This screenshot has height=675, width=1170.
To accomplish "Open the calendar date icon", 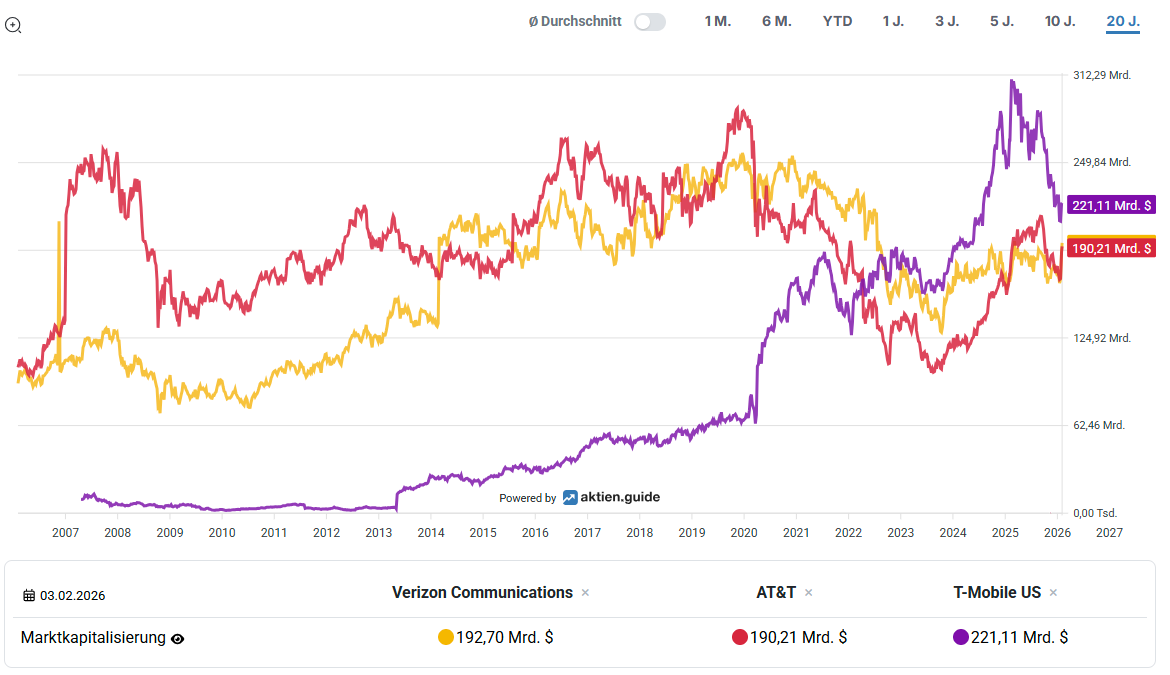I will [x=29, y=596].
